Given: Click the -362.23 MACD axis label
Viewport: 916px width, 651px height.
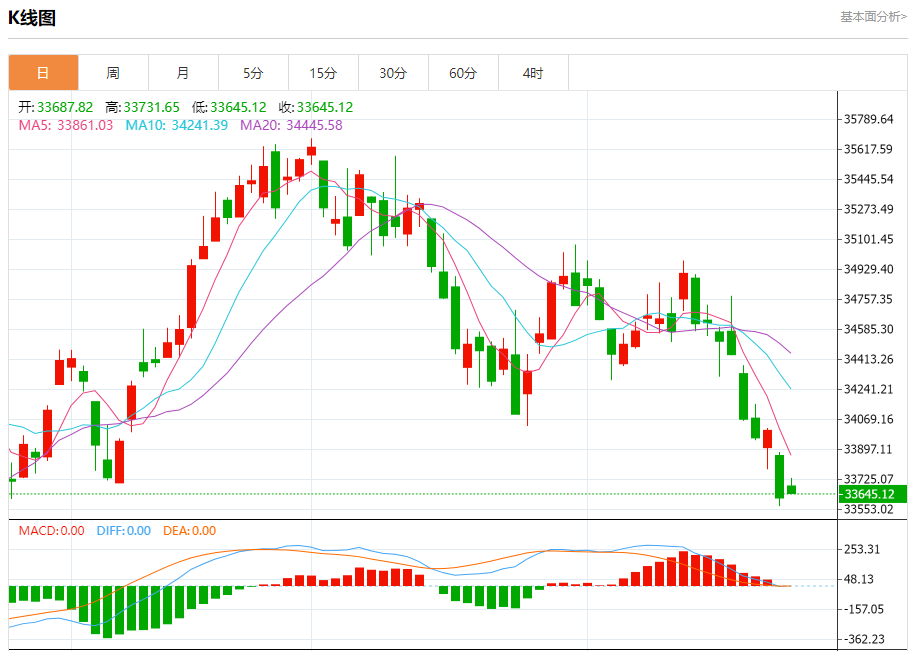Looking at the screenshot, I should point(864,639).
